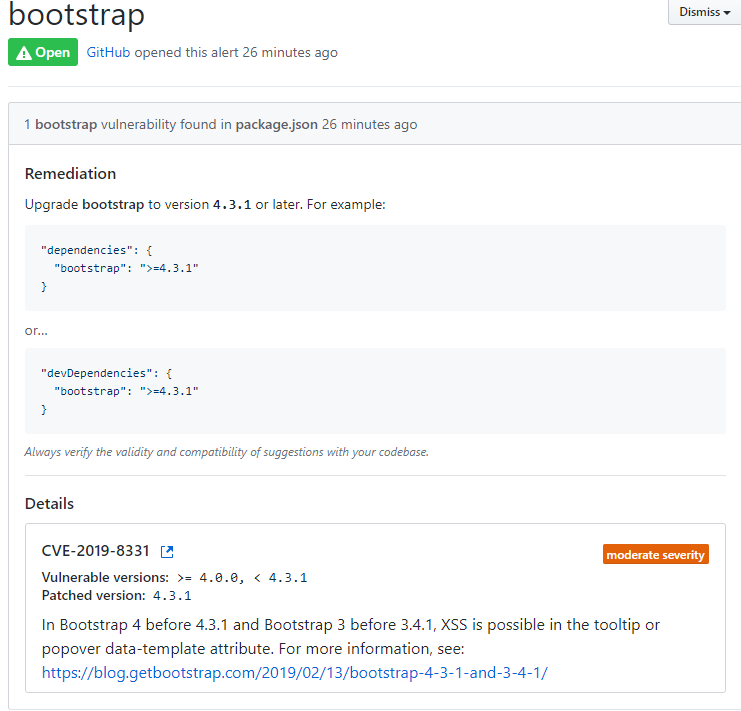Click 'Always verify the validity' note
The width and height of the screenshot is (741, 711).
[226, 452]
